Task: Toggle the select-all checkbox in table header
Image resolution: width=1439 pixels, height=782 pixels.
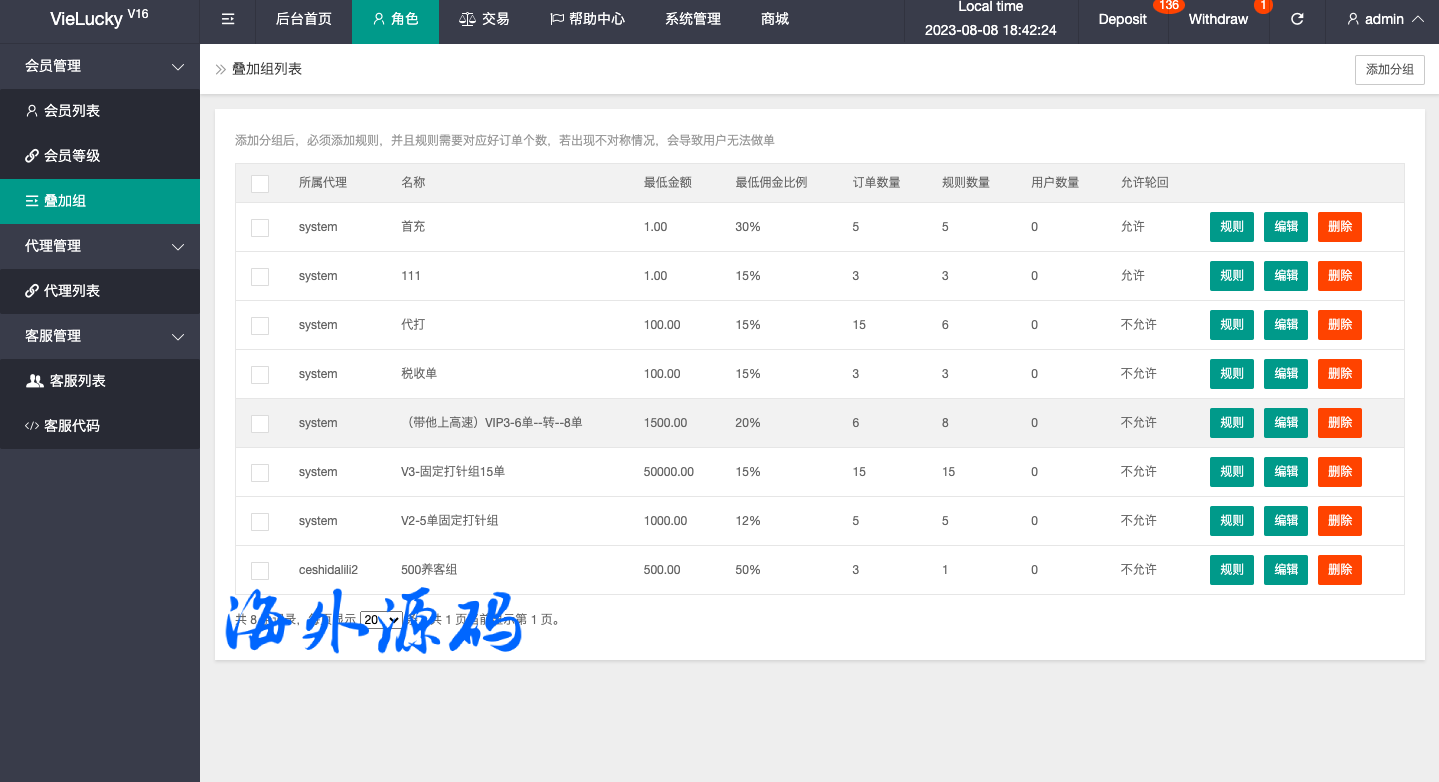Action: coord(260,183)
